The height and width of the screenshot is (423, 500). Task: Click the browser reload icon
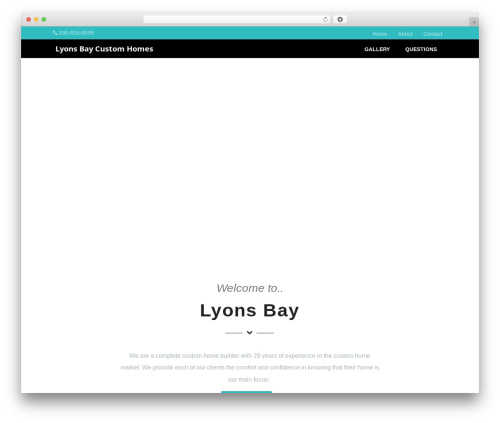(x=325, y=20)
